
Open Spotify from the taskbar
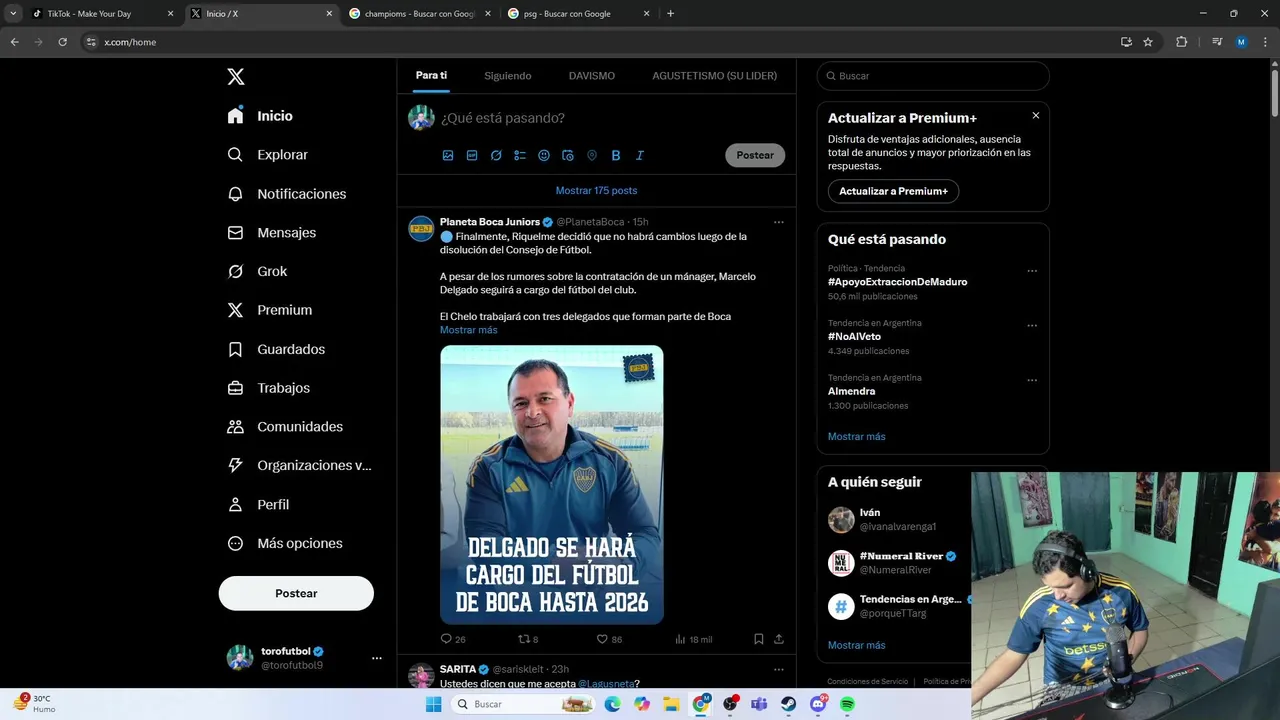tap(847, 704)
